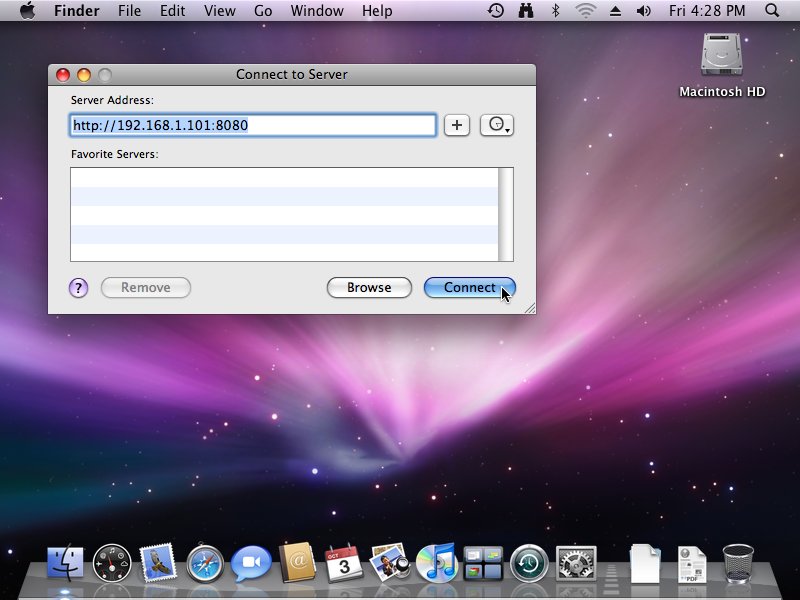The image size is (800, 600).
Task: Open the Go menu
Action: [263, 11]
